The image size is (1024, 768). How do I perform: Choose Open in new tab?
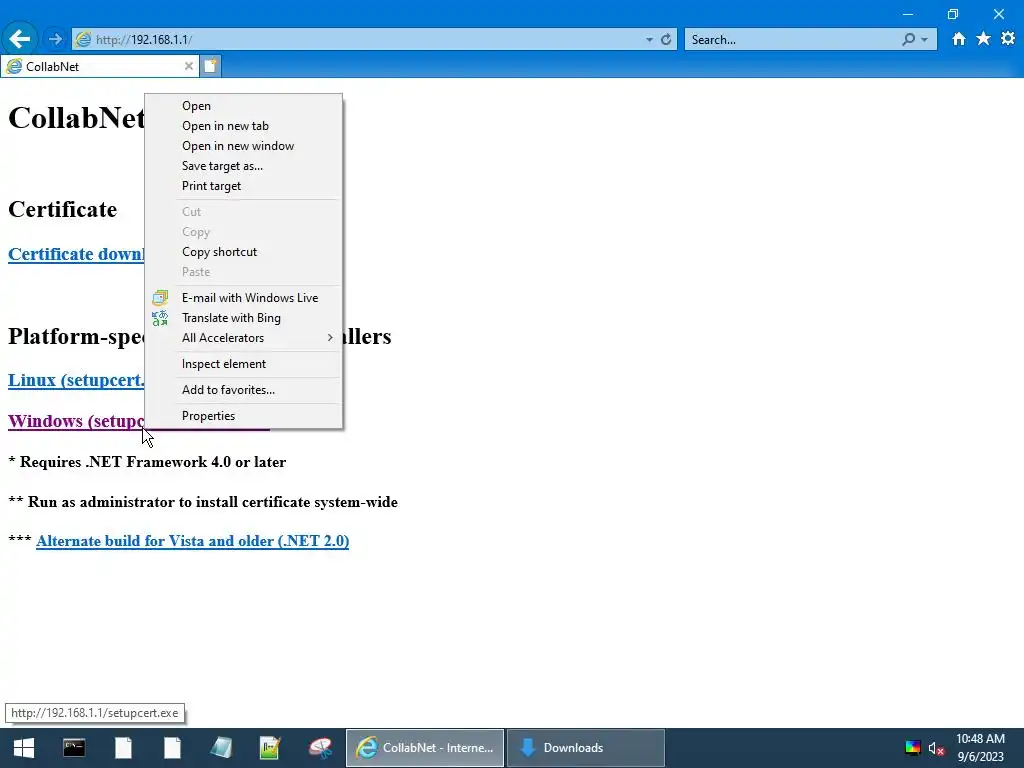(x=243, y=126)
